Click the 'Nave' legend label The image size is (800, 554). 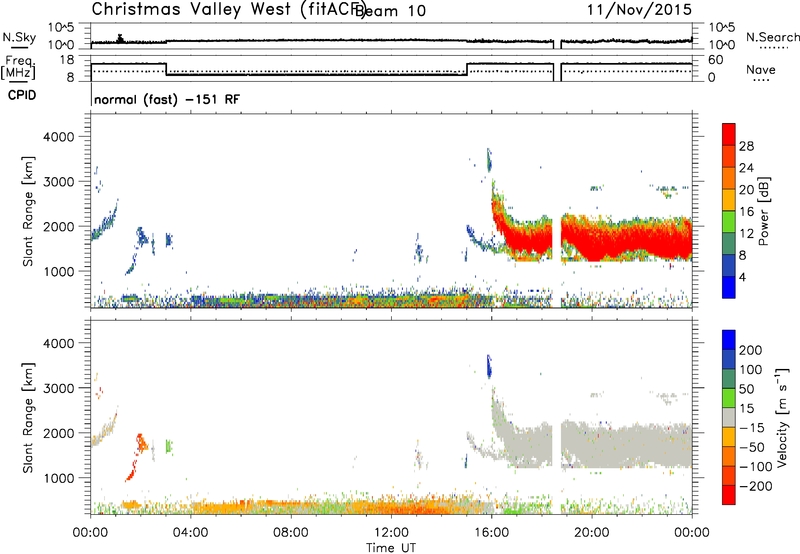pyautogui.click(x=761, y=69)
